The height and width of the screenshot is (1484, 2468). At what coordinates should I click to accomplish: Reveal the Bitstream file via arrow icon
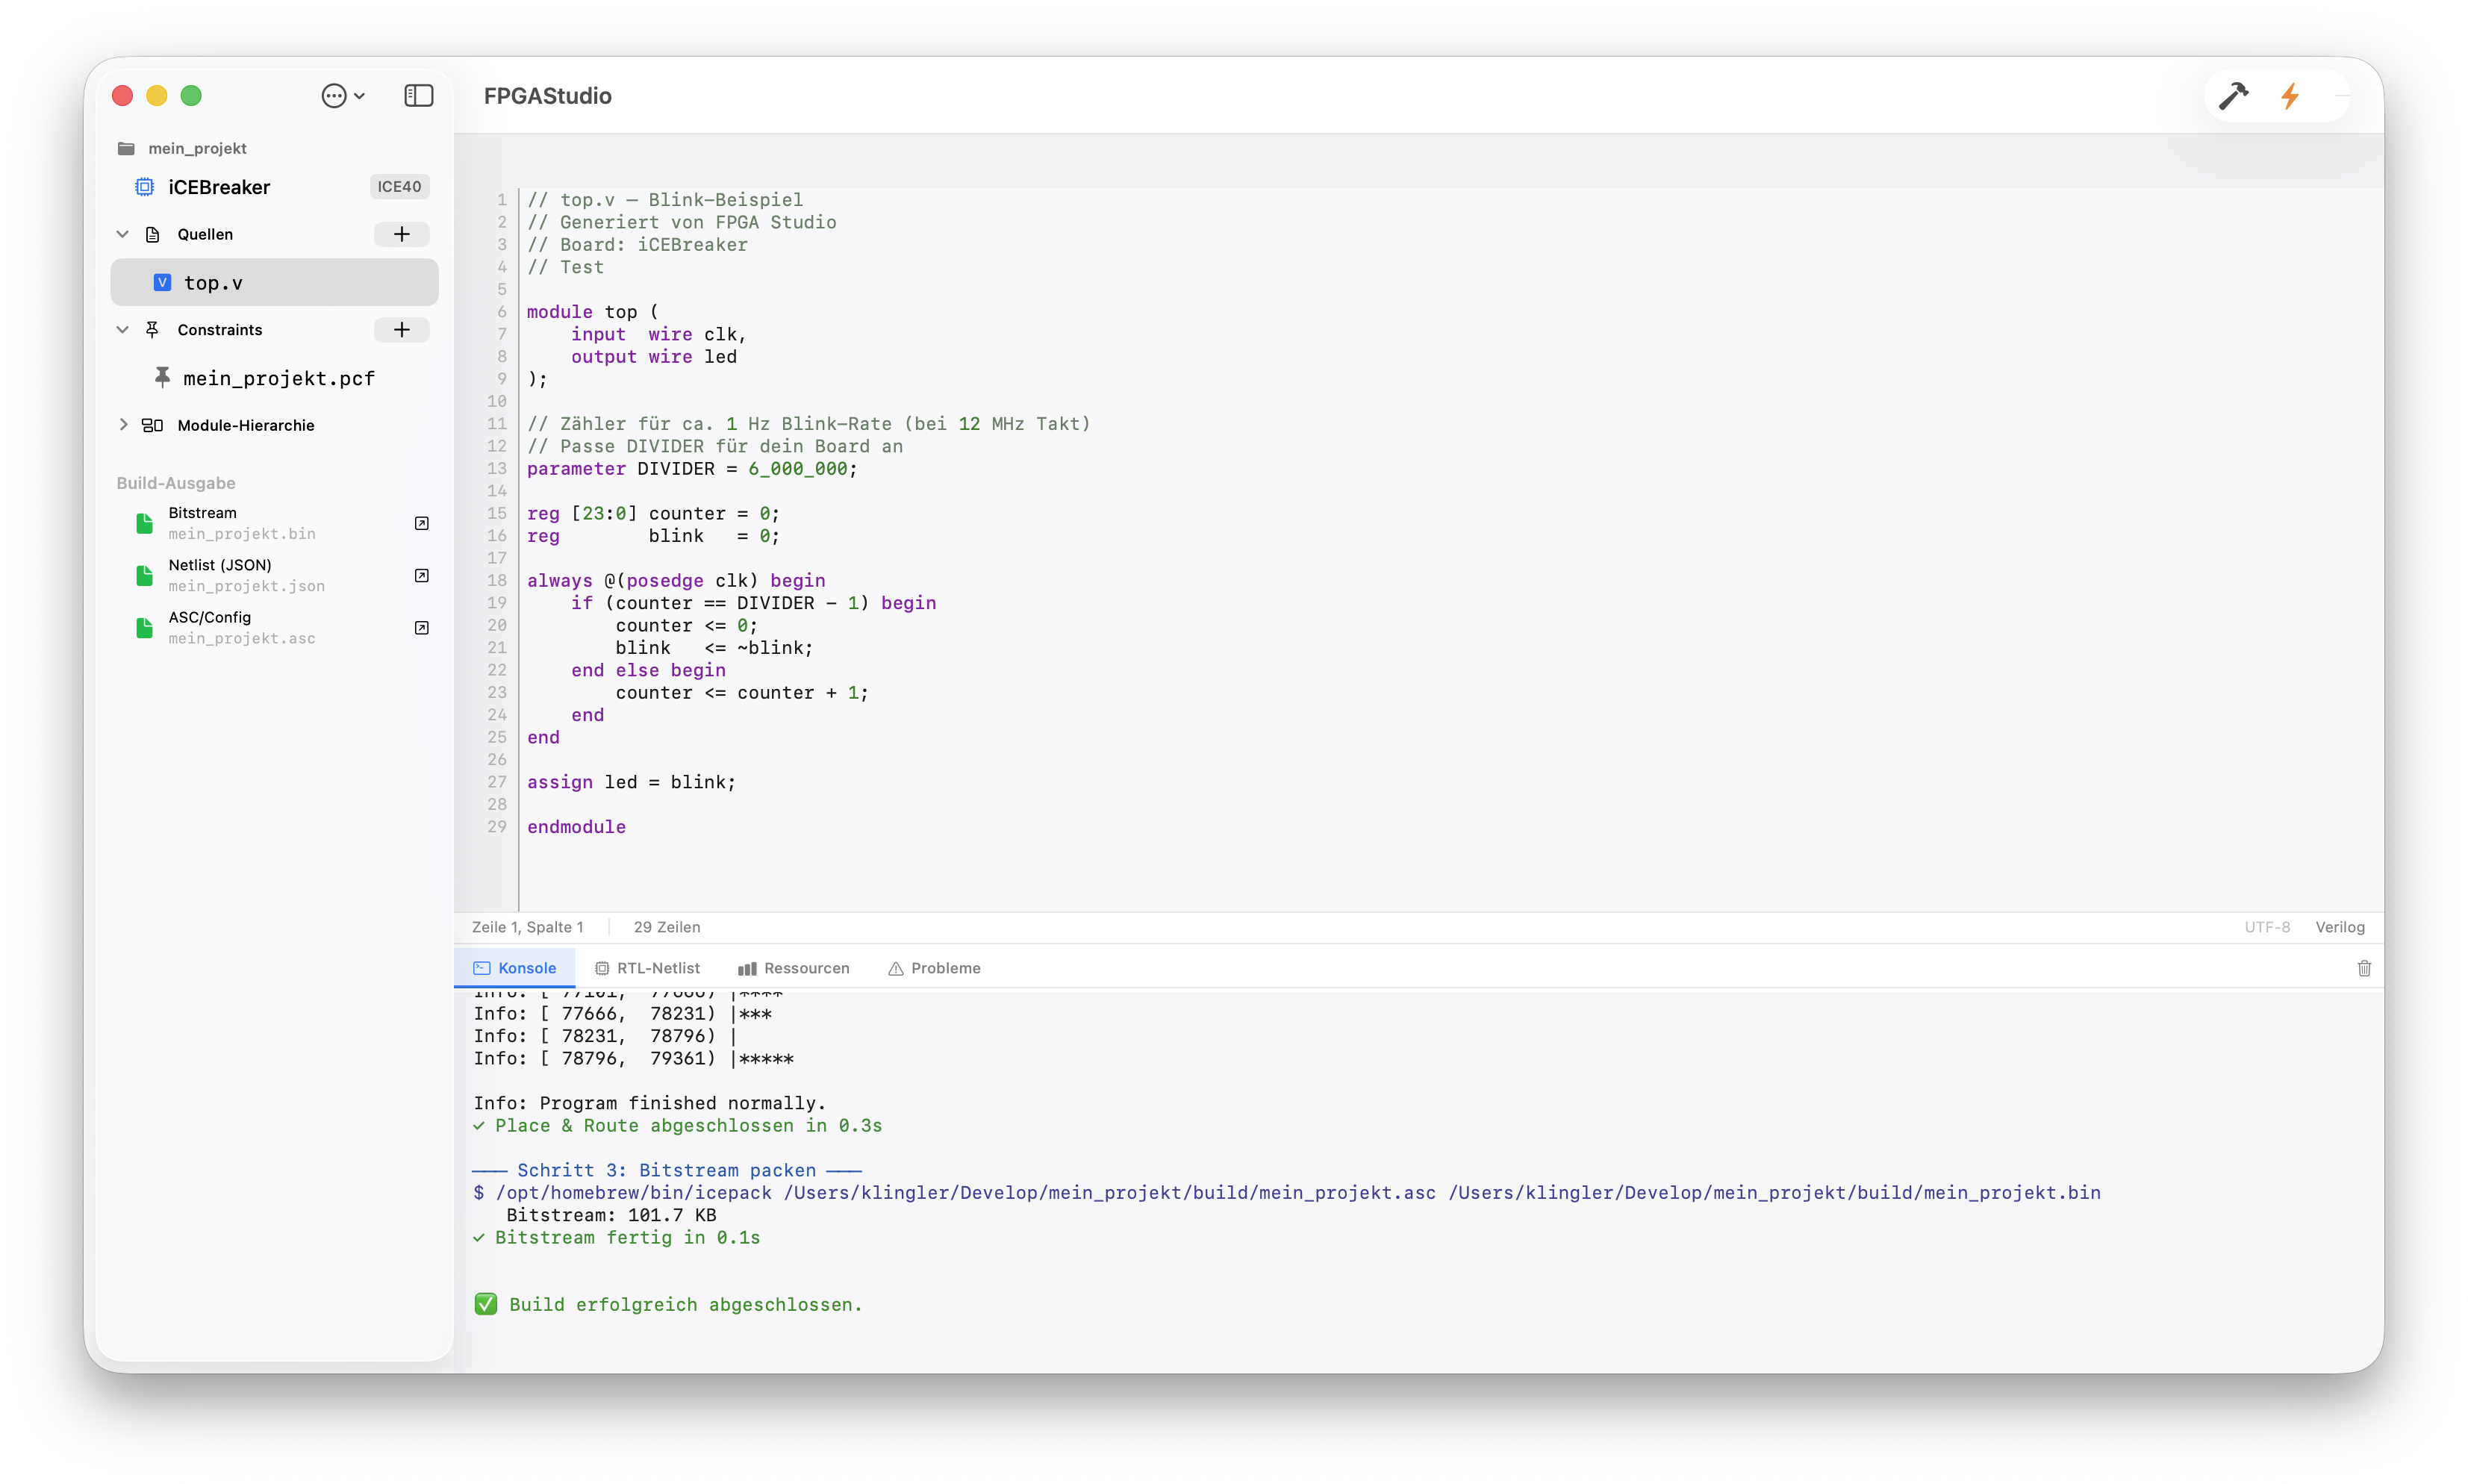421,523
